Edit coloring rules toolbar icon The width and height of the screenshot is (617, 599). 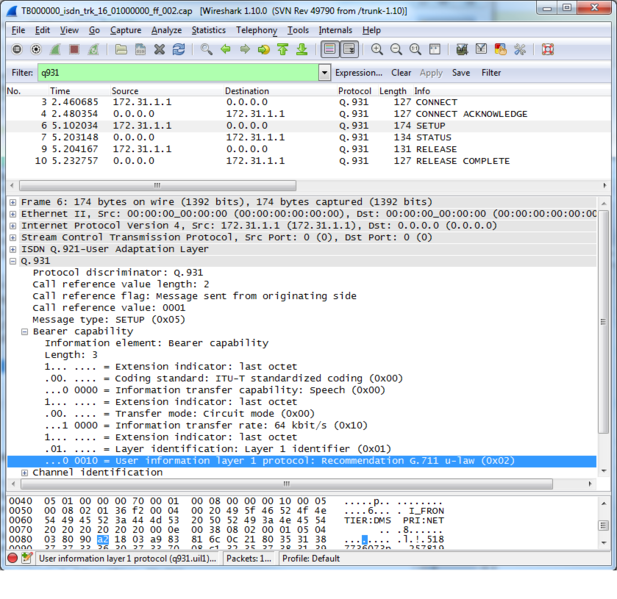point(501,50)
